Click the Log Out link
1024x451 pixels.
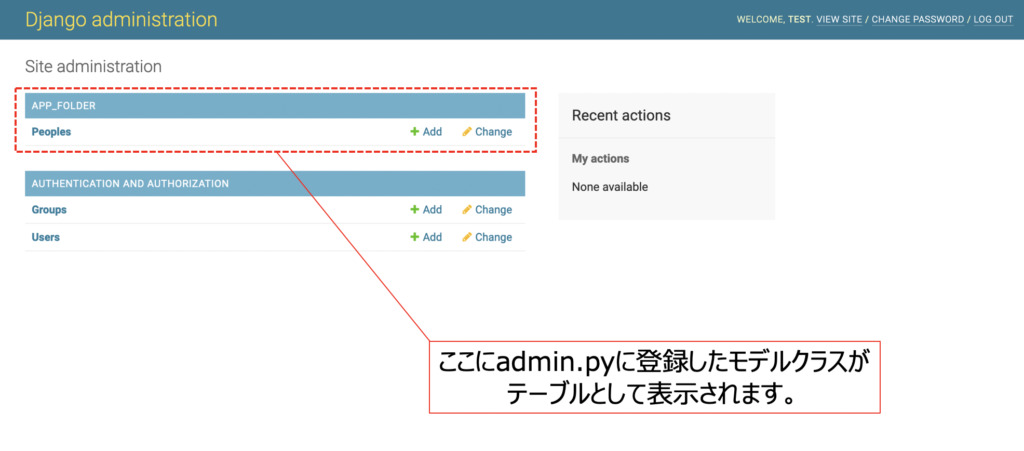tap(993, 20)
